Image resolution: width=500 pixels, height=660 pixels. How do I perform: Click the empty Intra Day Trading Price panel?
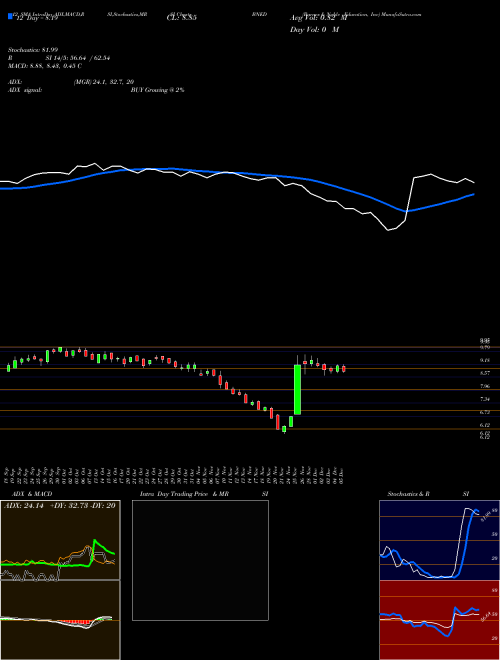[x=200, y=560]
